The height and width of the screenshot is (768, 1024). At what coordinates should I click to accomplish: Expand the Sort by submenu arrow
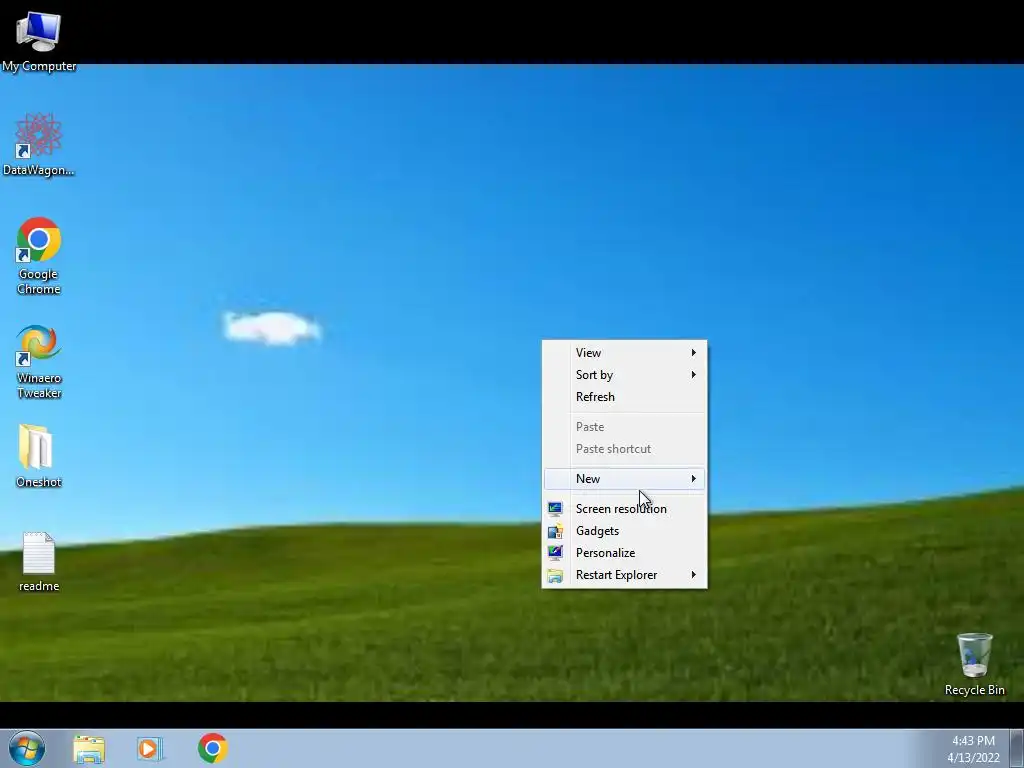pos(694,375)
